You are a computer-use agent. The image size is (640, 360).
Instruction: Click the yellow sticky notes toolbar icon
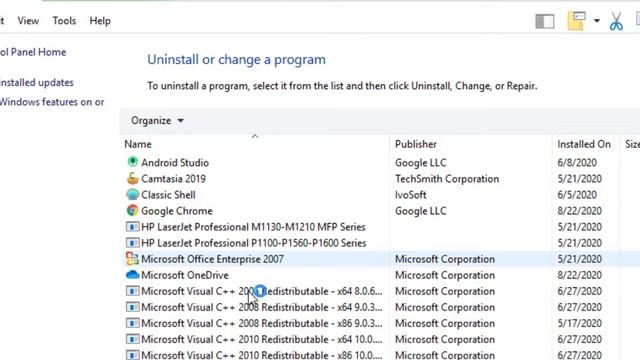pos(576,21)
